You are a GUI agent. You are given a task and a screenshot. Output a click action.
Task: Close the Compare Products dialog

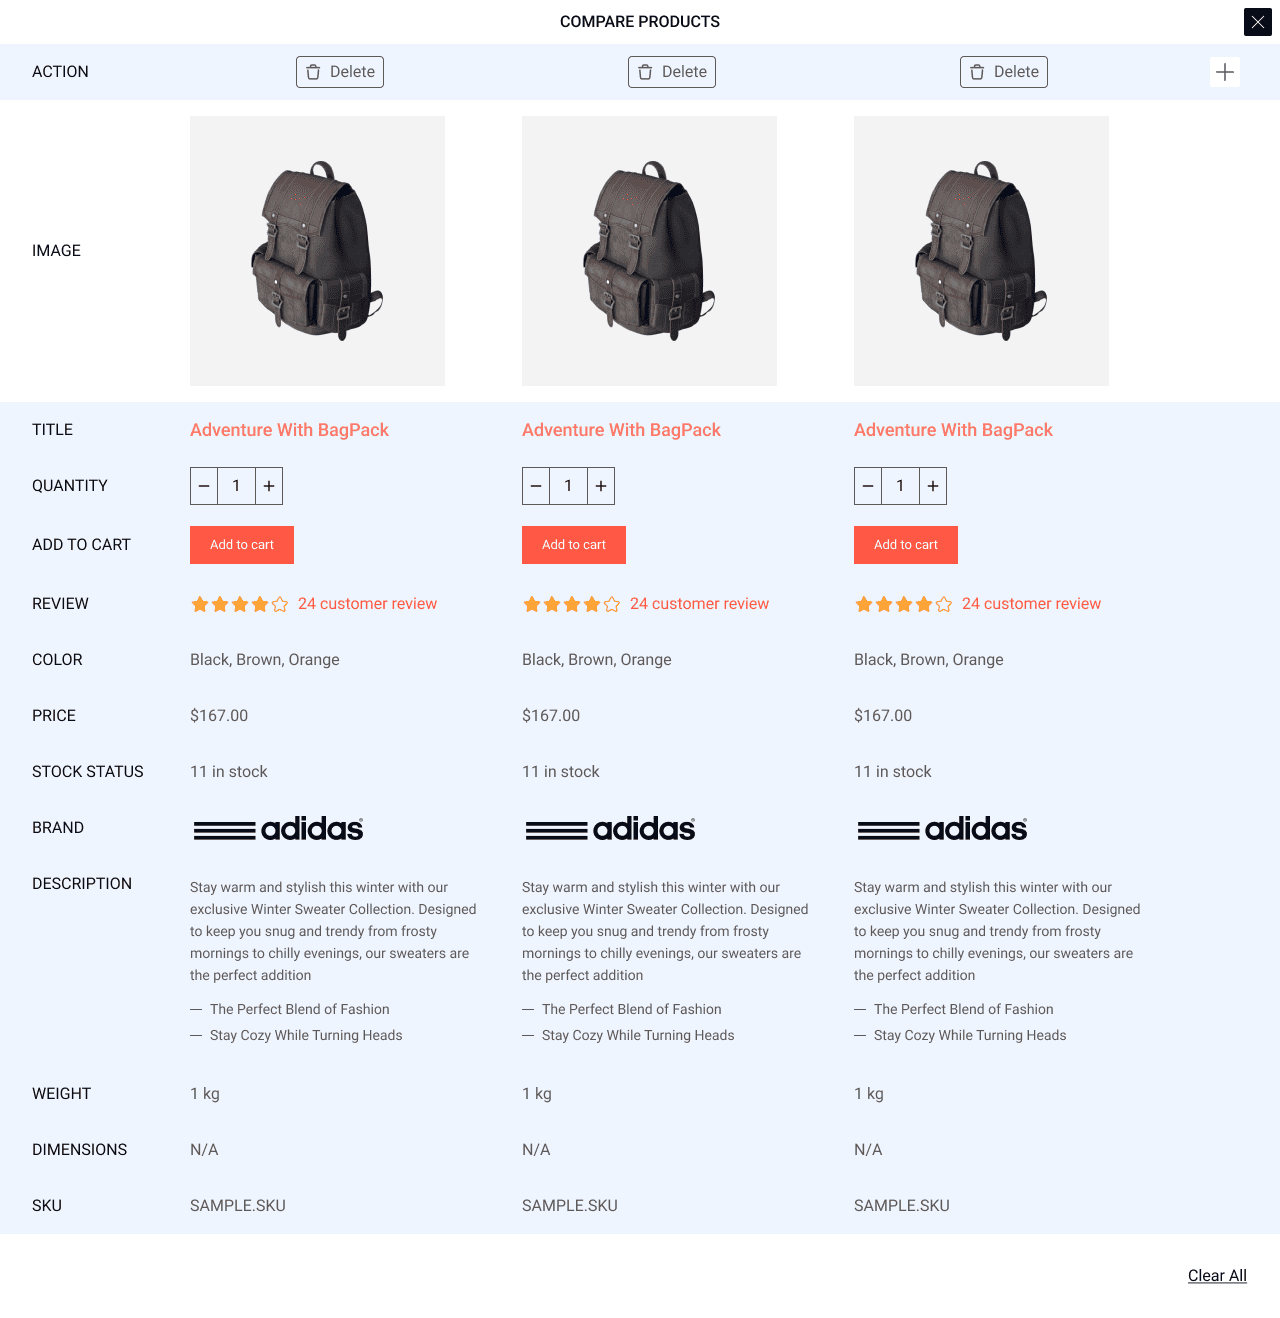coord(1257,22)
